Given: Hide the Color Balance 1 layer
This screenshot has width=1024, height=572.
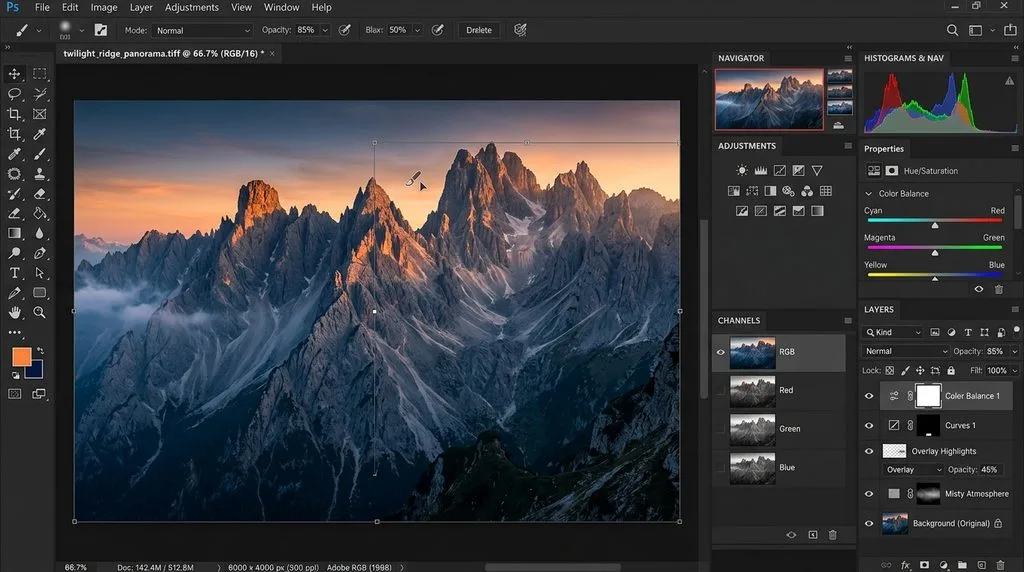Looking at the screenshot, I should (869, 396).
